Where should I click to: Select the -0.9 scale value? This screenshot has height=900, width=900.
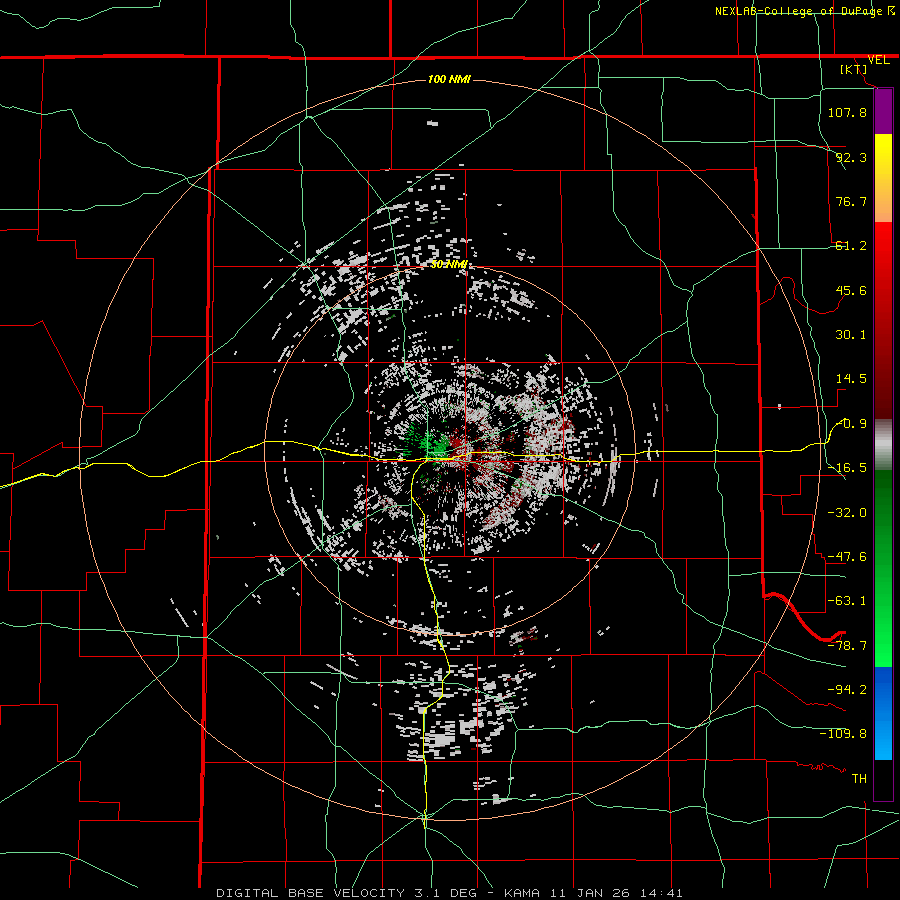pyautogui.click(x=852, y=424)
